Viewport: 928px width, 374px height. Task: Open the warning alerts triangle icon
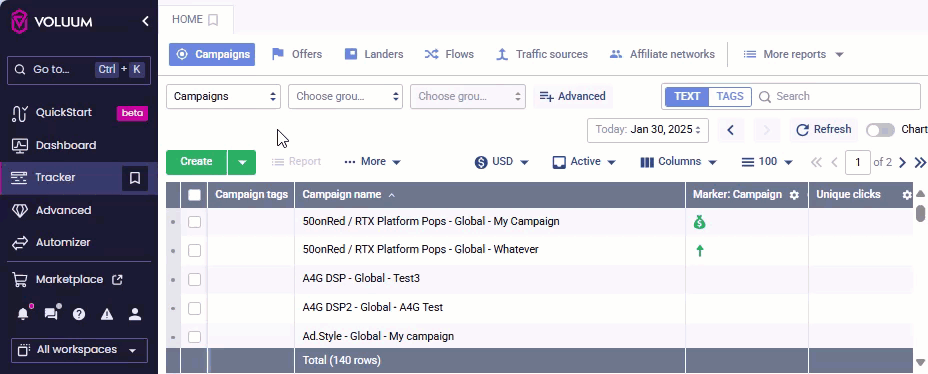(x=107, y=314)
